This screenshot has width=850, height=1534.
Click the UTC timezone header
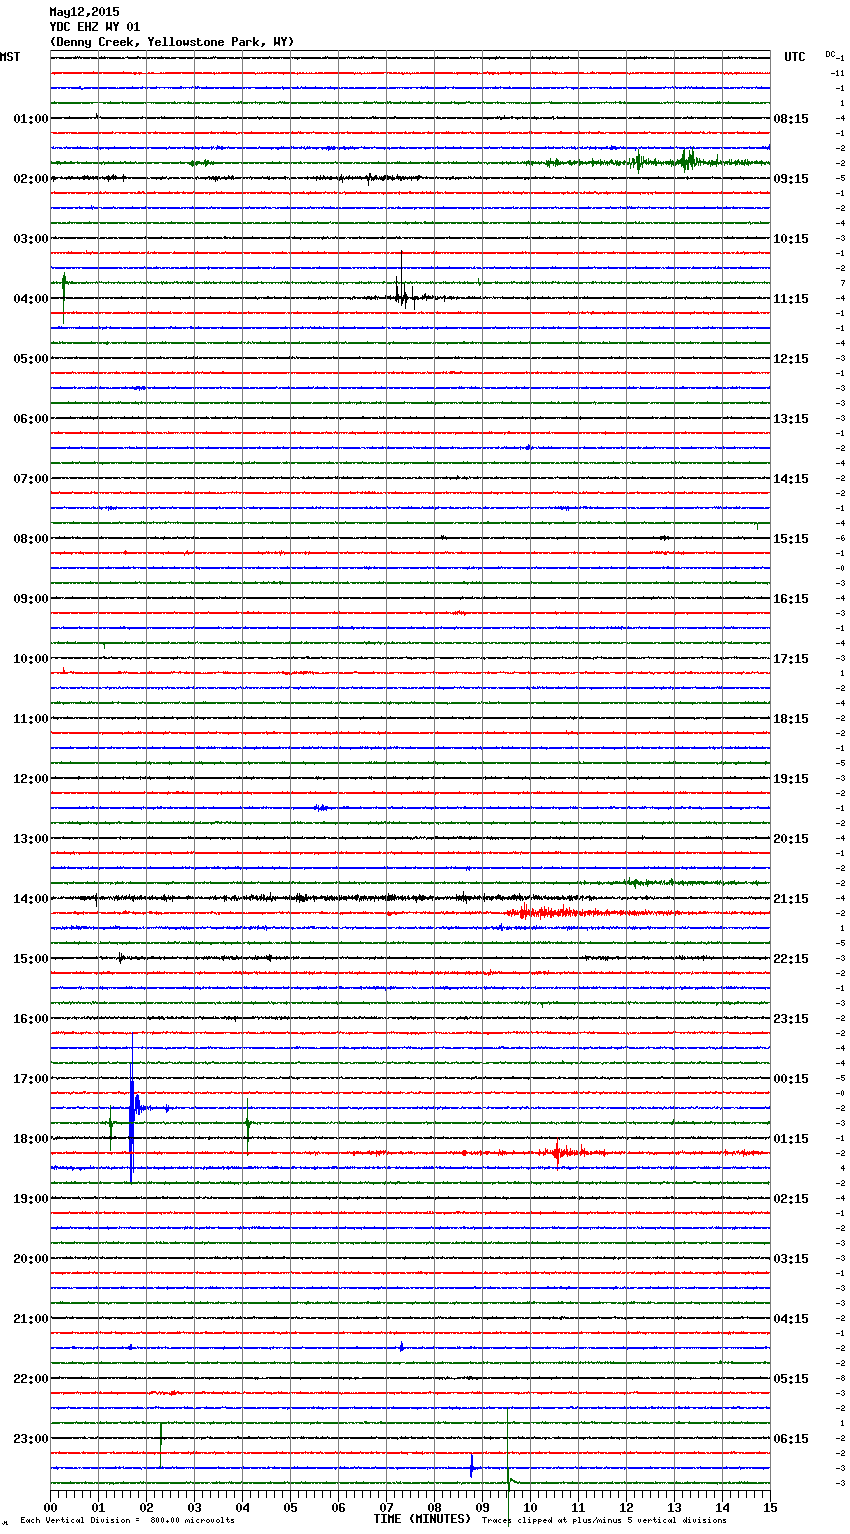click(795, 57)
